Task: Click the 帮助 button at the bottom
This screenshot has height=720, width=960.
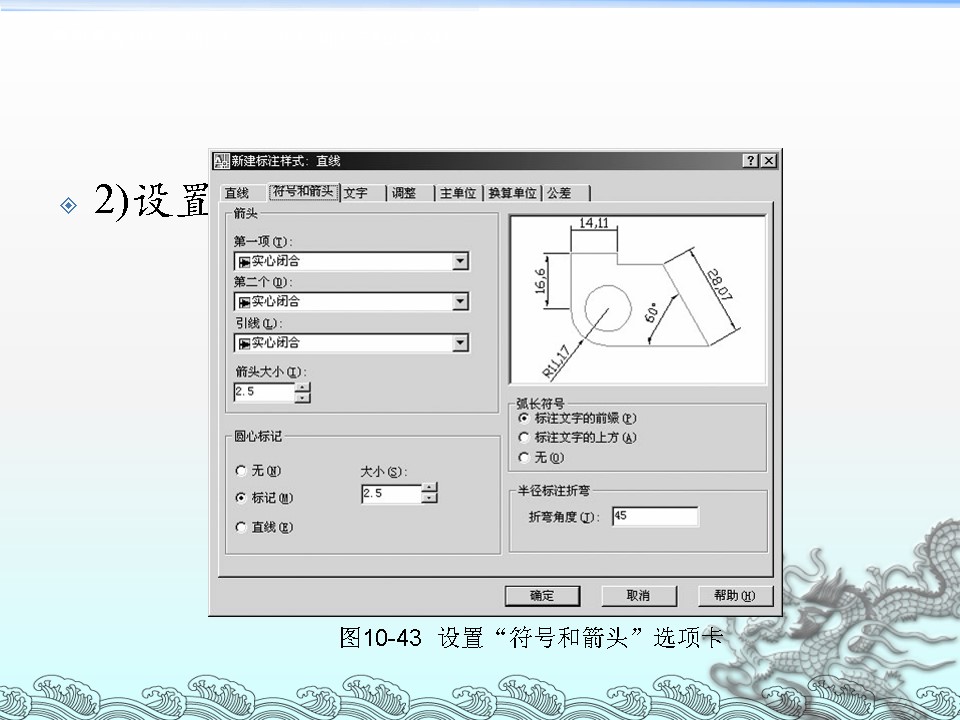Action: 735,596
